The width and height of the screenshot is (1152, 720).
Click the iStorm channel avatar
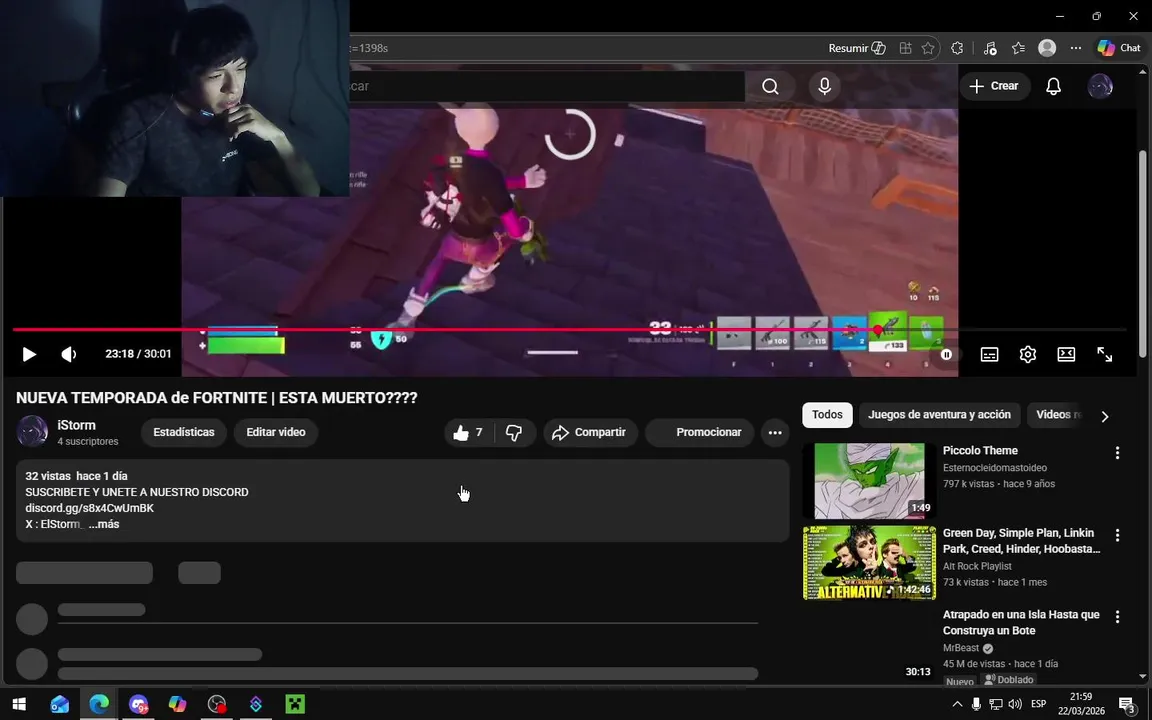coord(32,431)
